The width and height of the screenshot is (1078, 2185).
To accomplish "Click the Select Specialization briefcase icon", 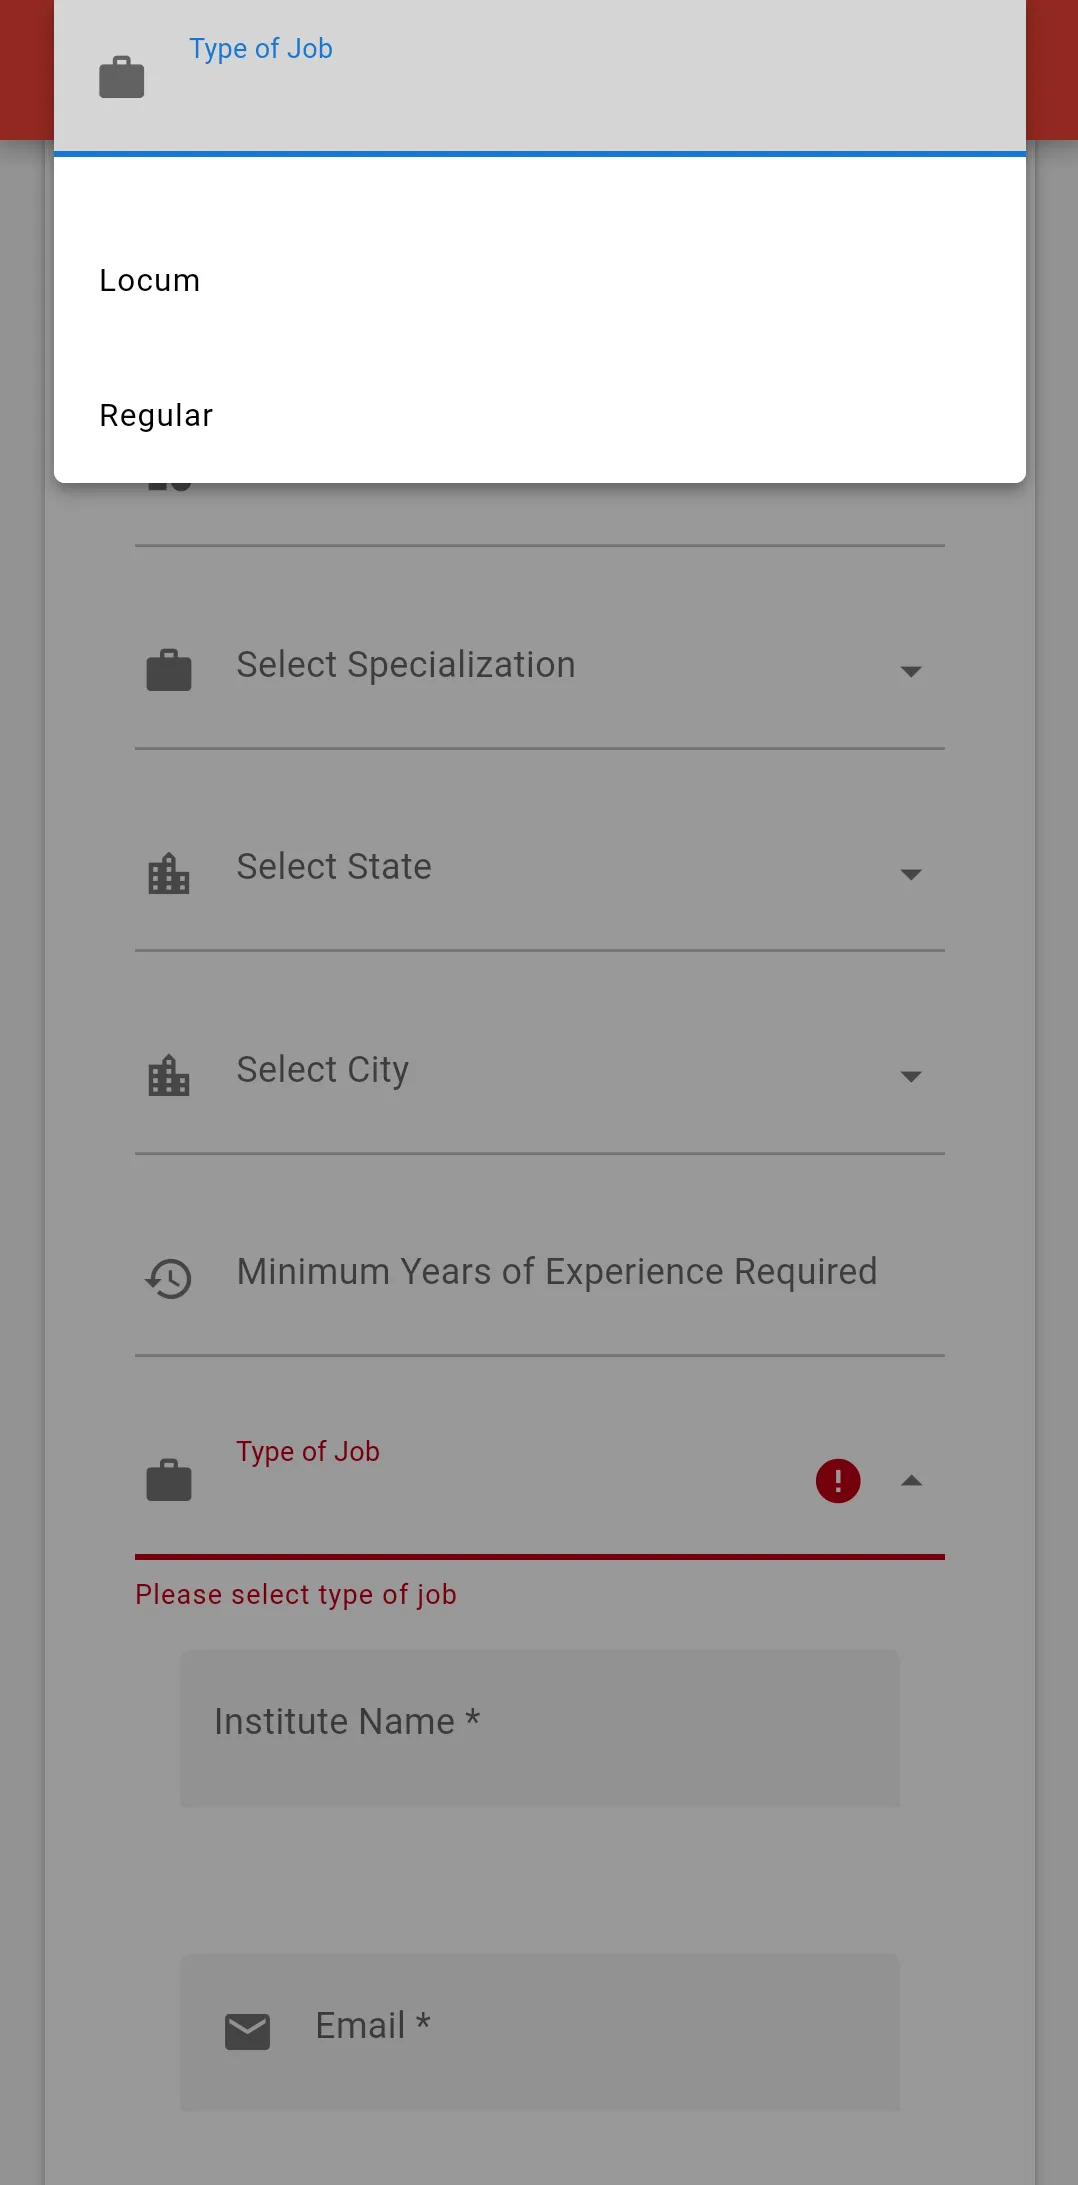I will pyautogui.click(x=169, y=671).
